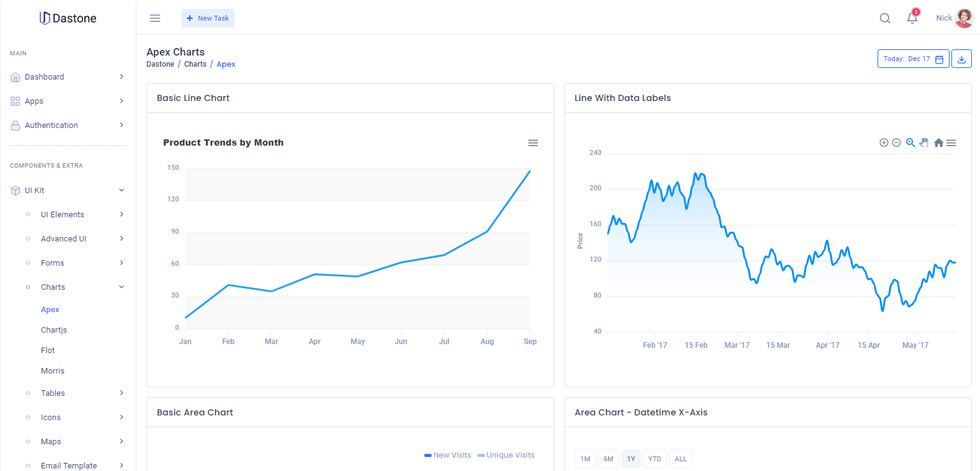Image resolution: width=980 pixels, height=471 pixels.
Task: Expand the Icons submenu chevron
Action: (x=121, y=417)
